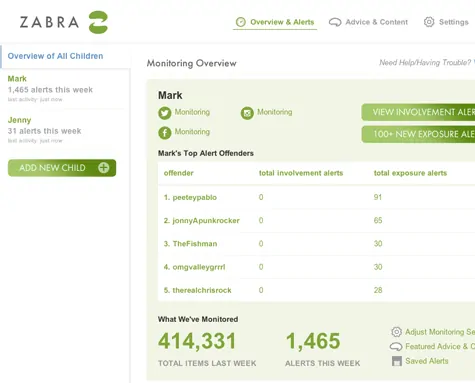Viewport: 475px width, 383px height.
Task: Click involvement count 0 for therealchrisrock
Action: (261, 290)
